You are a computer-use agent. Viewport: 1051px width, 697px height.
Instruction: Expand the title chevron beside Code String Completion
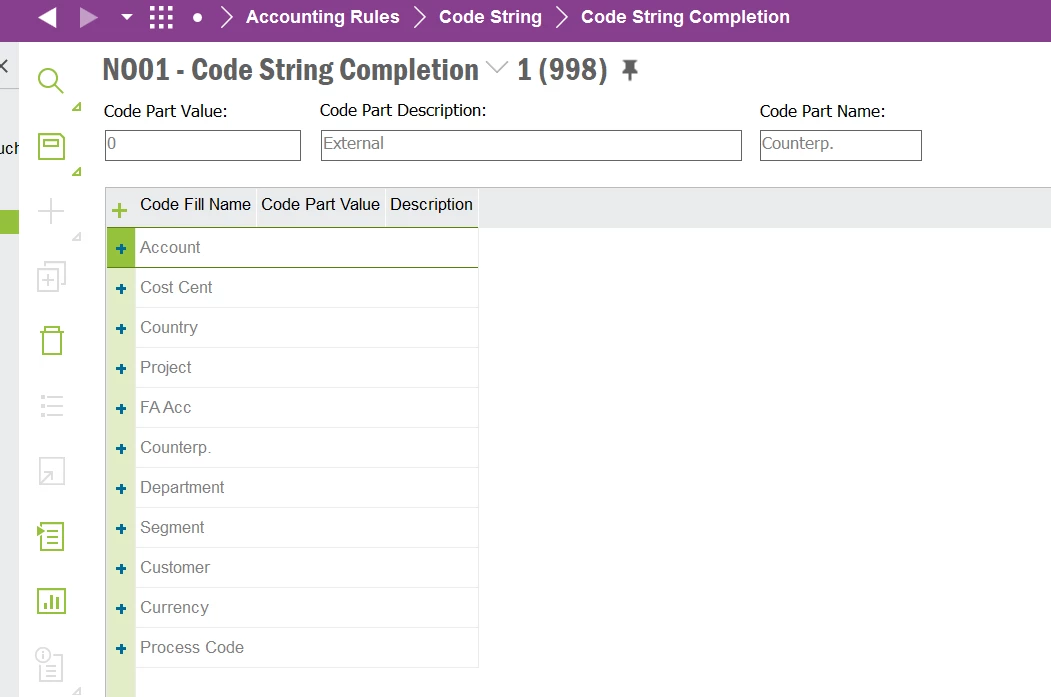[497, 69]
